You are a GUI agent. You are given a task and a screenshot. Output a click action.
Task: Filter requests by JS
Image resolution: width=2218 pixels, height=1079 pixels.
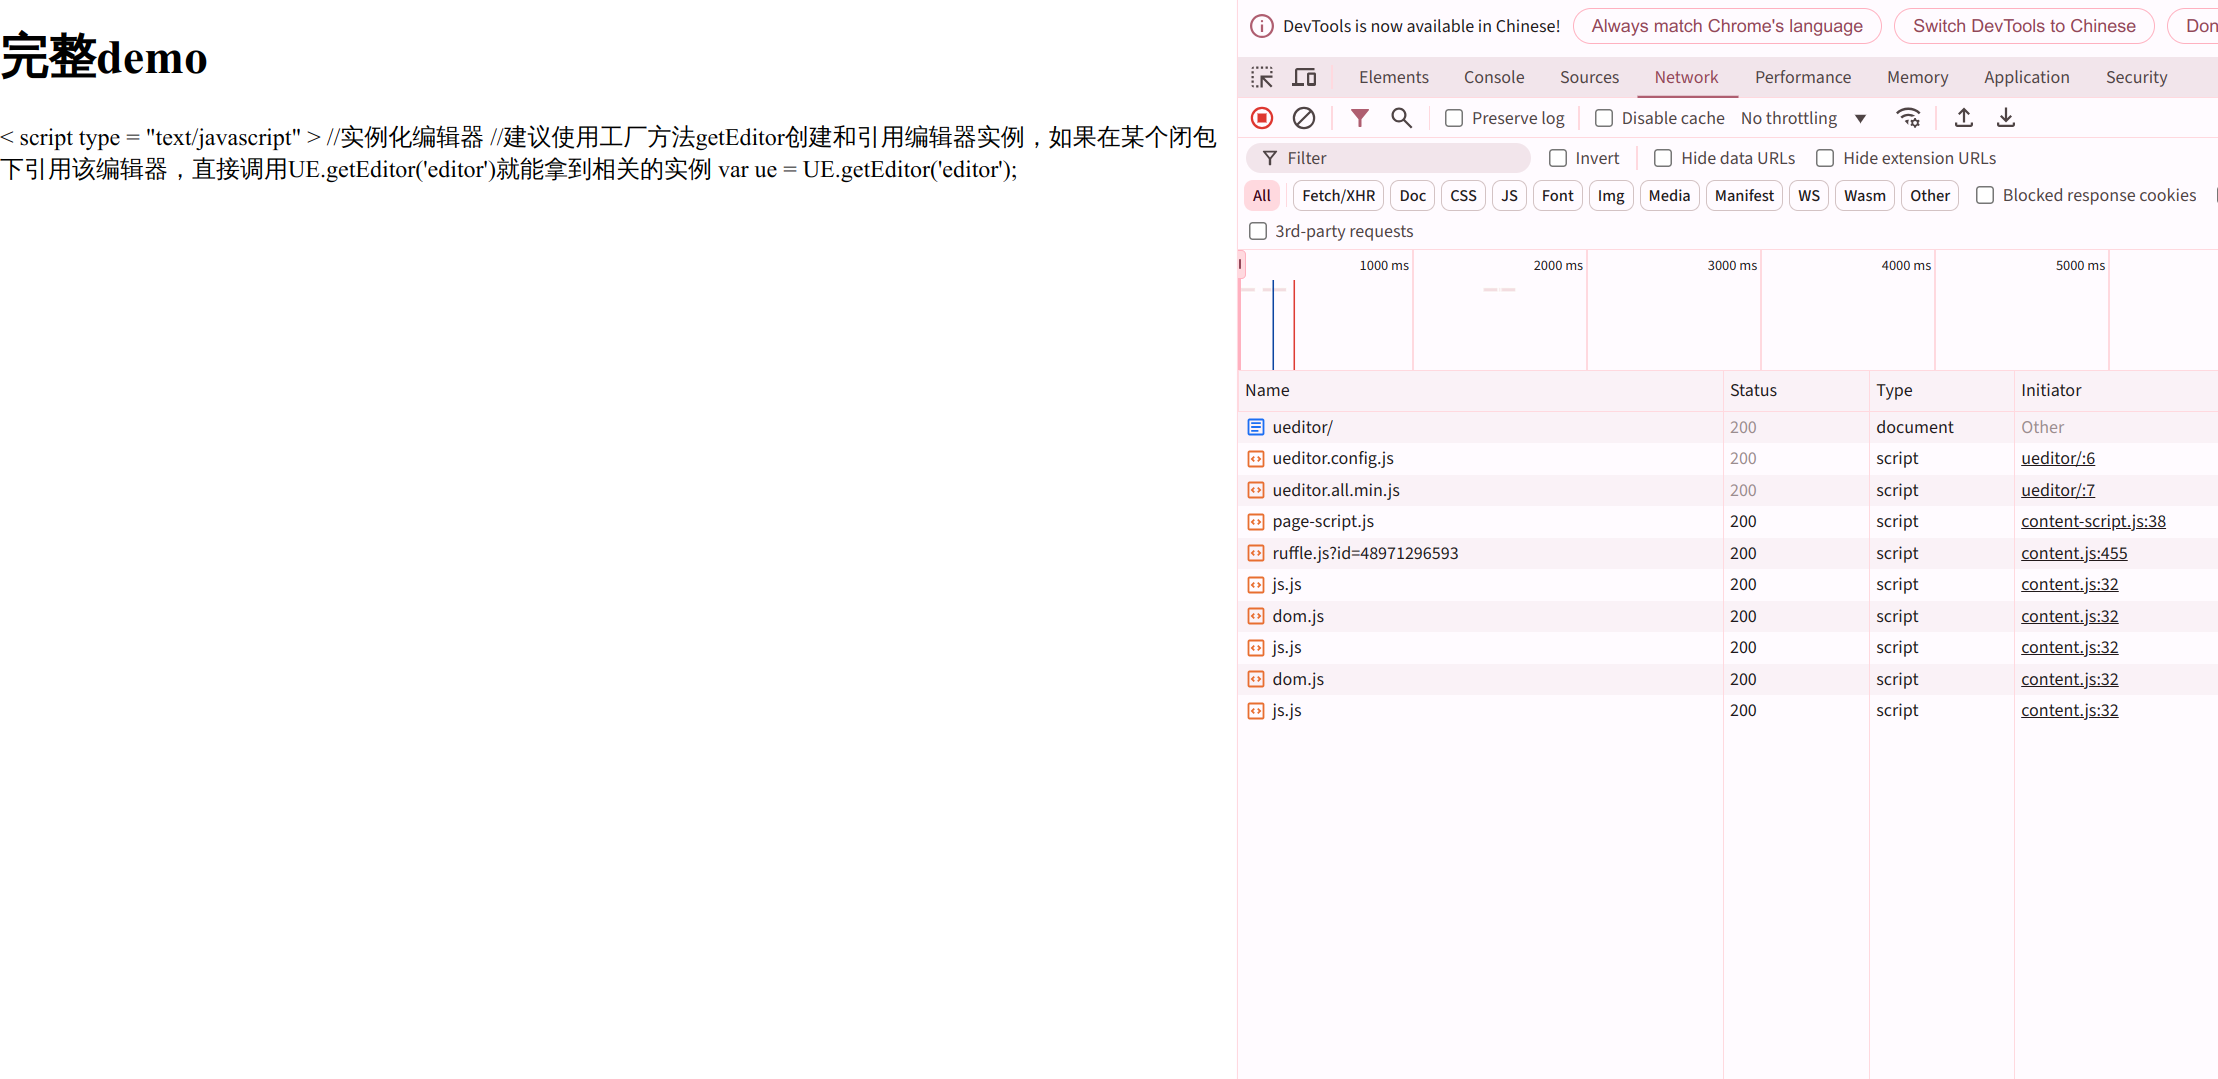1509,195
